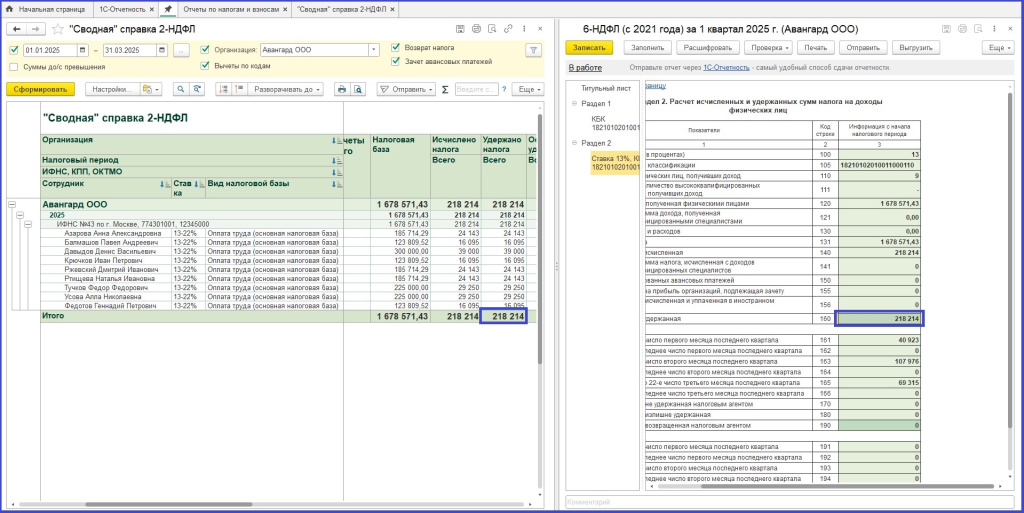
Task: Enable the 'Суммы до/с превышения' checkbox
Action: click(x=13, y=67)
